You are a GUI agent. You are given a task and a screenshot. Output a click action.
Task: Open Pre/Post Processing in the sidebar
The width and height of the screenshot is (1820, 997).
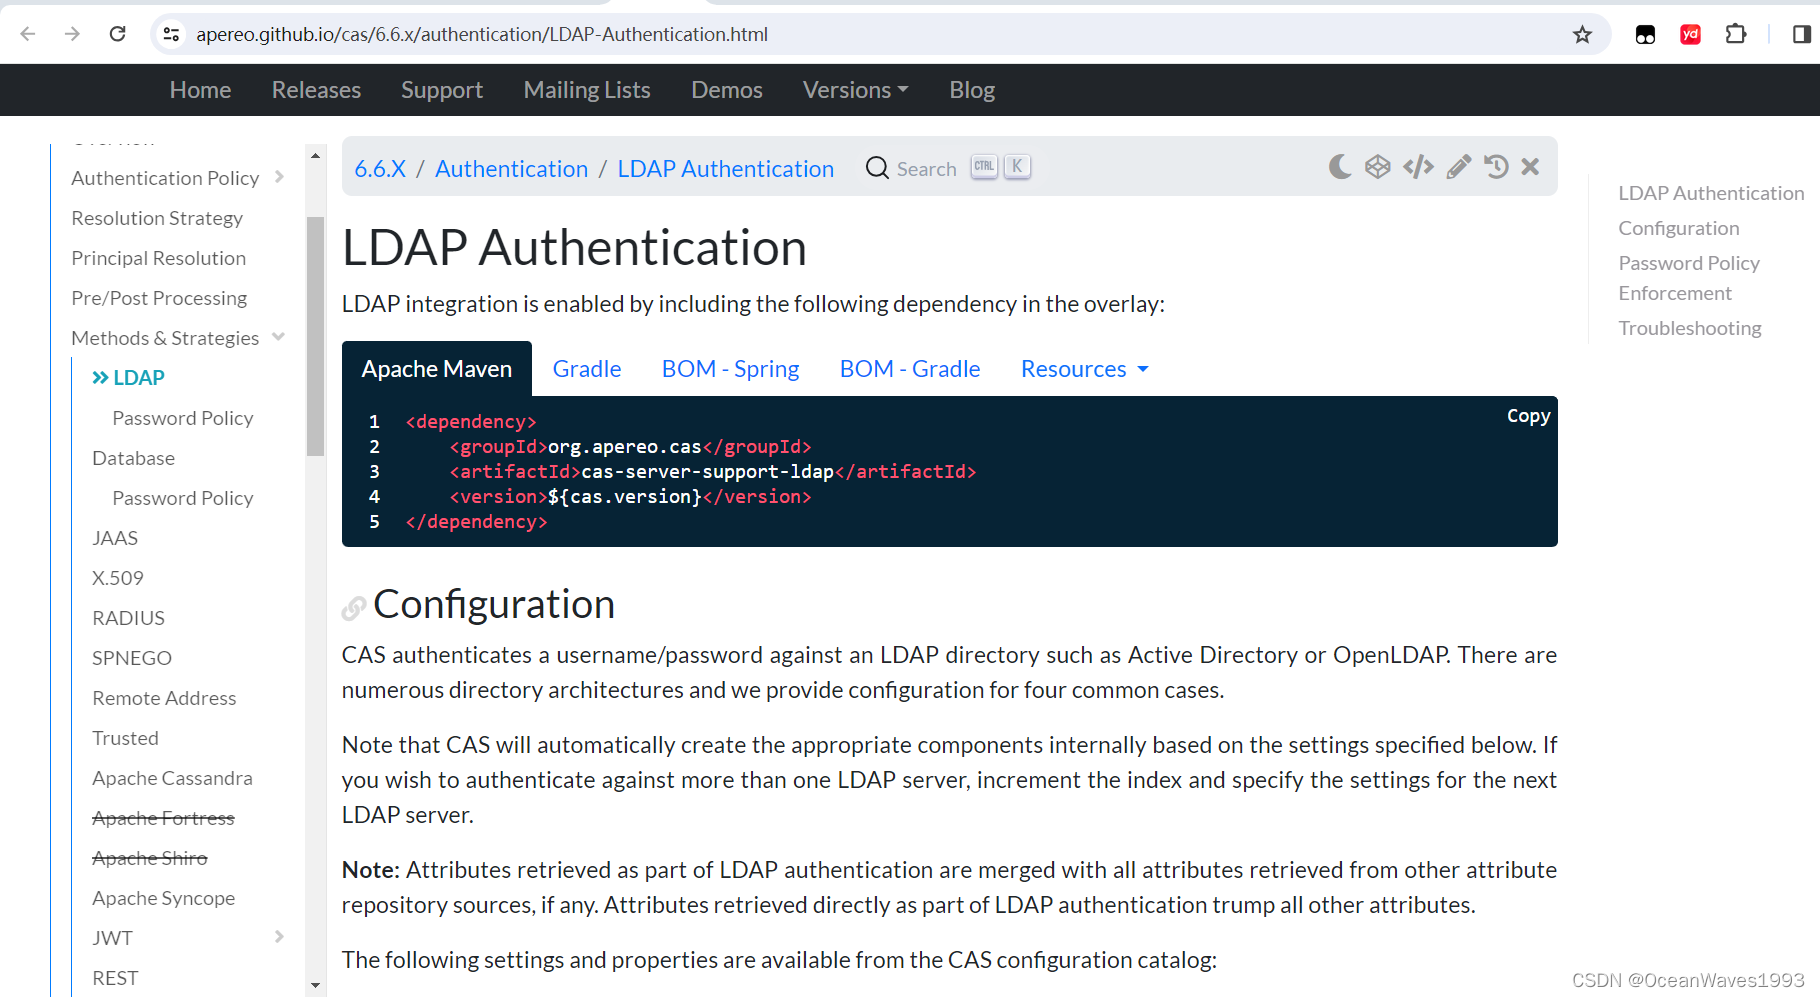coord(159,298)
